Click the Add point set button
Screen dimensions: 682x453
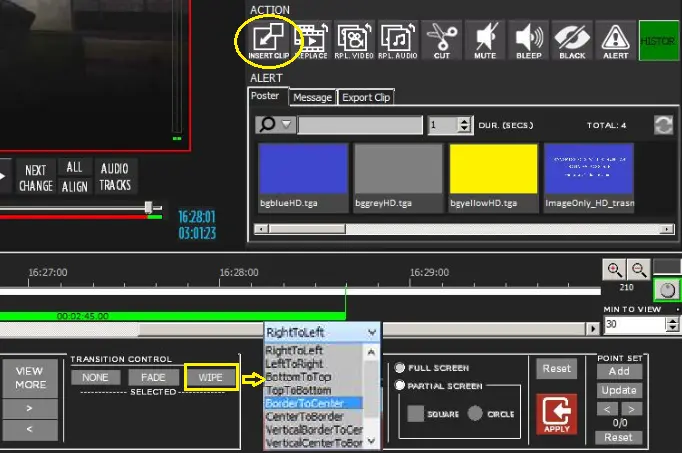pyautogui.click(x=619, y=372)
